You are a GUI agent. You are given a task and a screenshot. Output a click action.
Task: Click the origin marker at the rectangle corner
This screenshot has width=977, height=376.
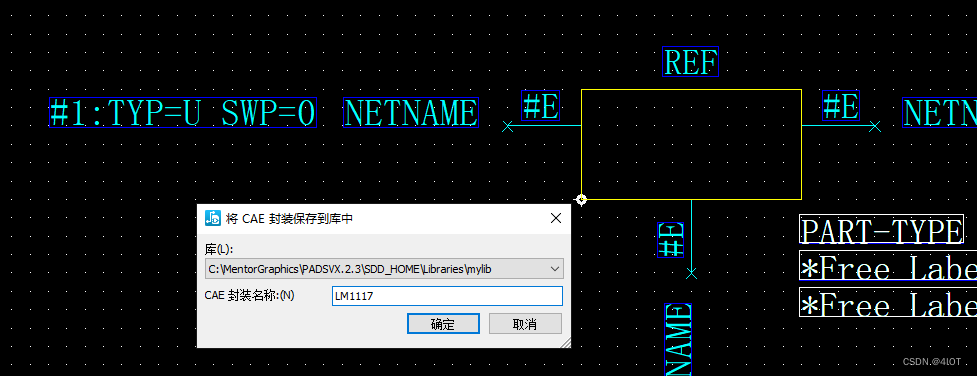click(x=581, y=200)
